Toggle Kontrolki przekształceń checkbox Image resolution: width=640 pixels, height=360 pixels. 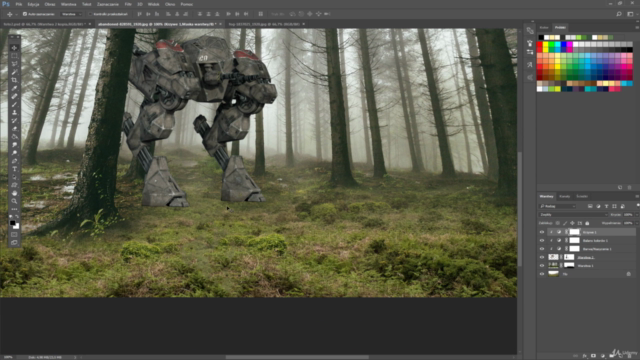click(x=90, y=14)
